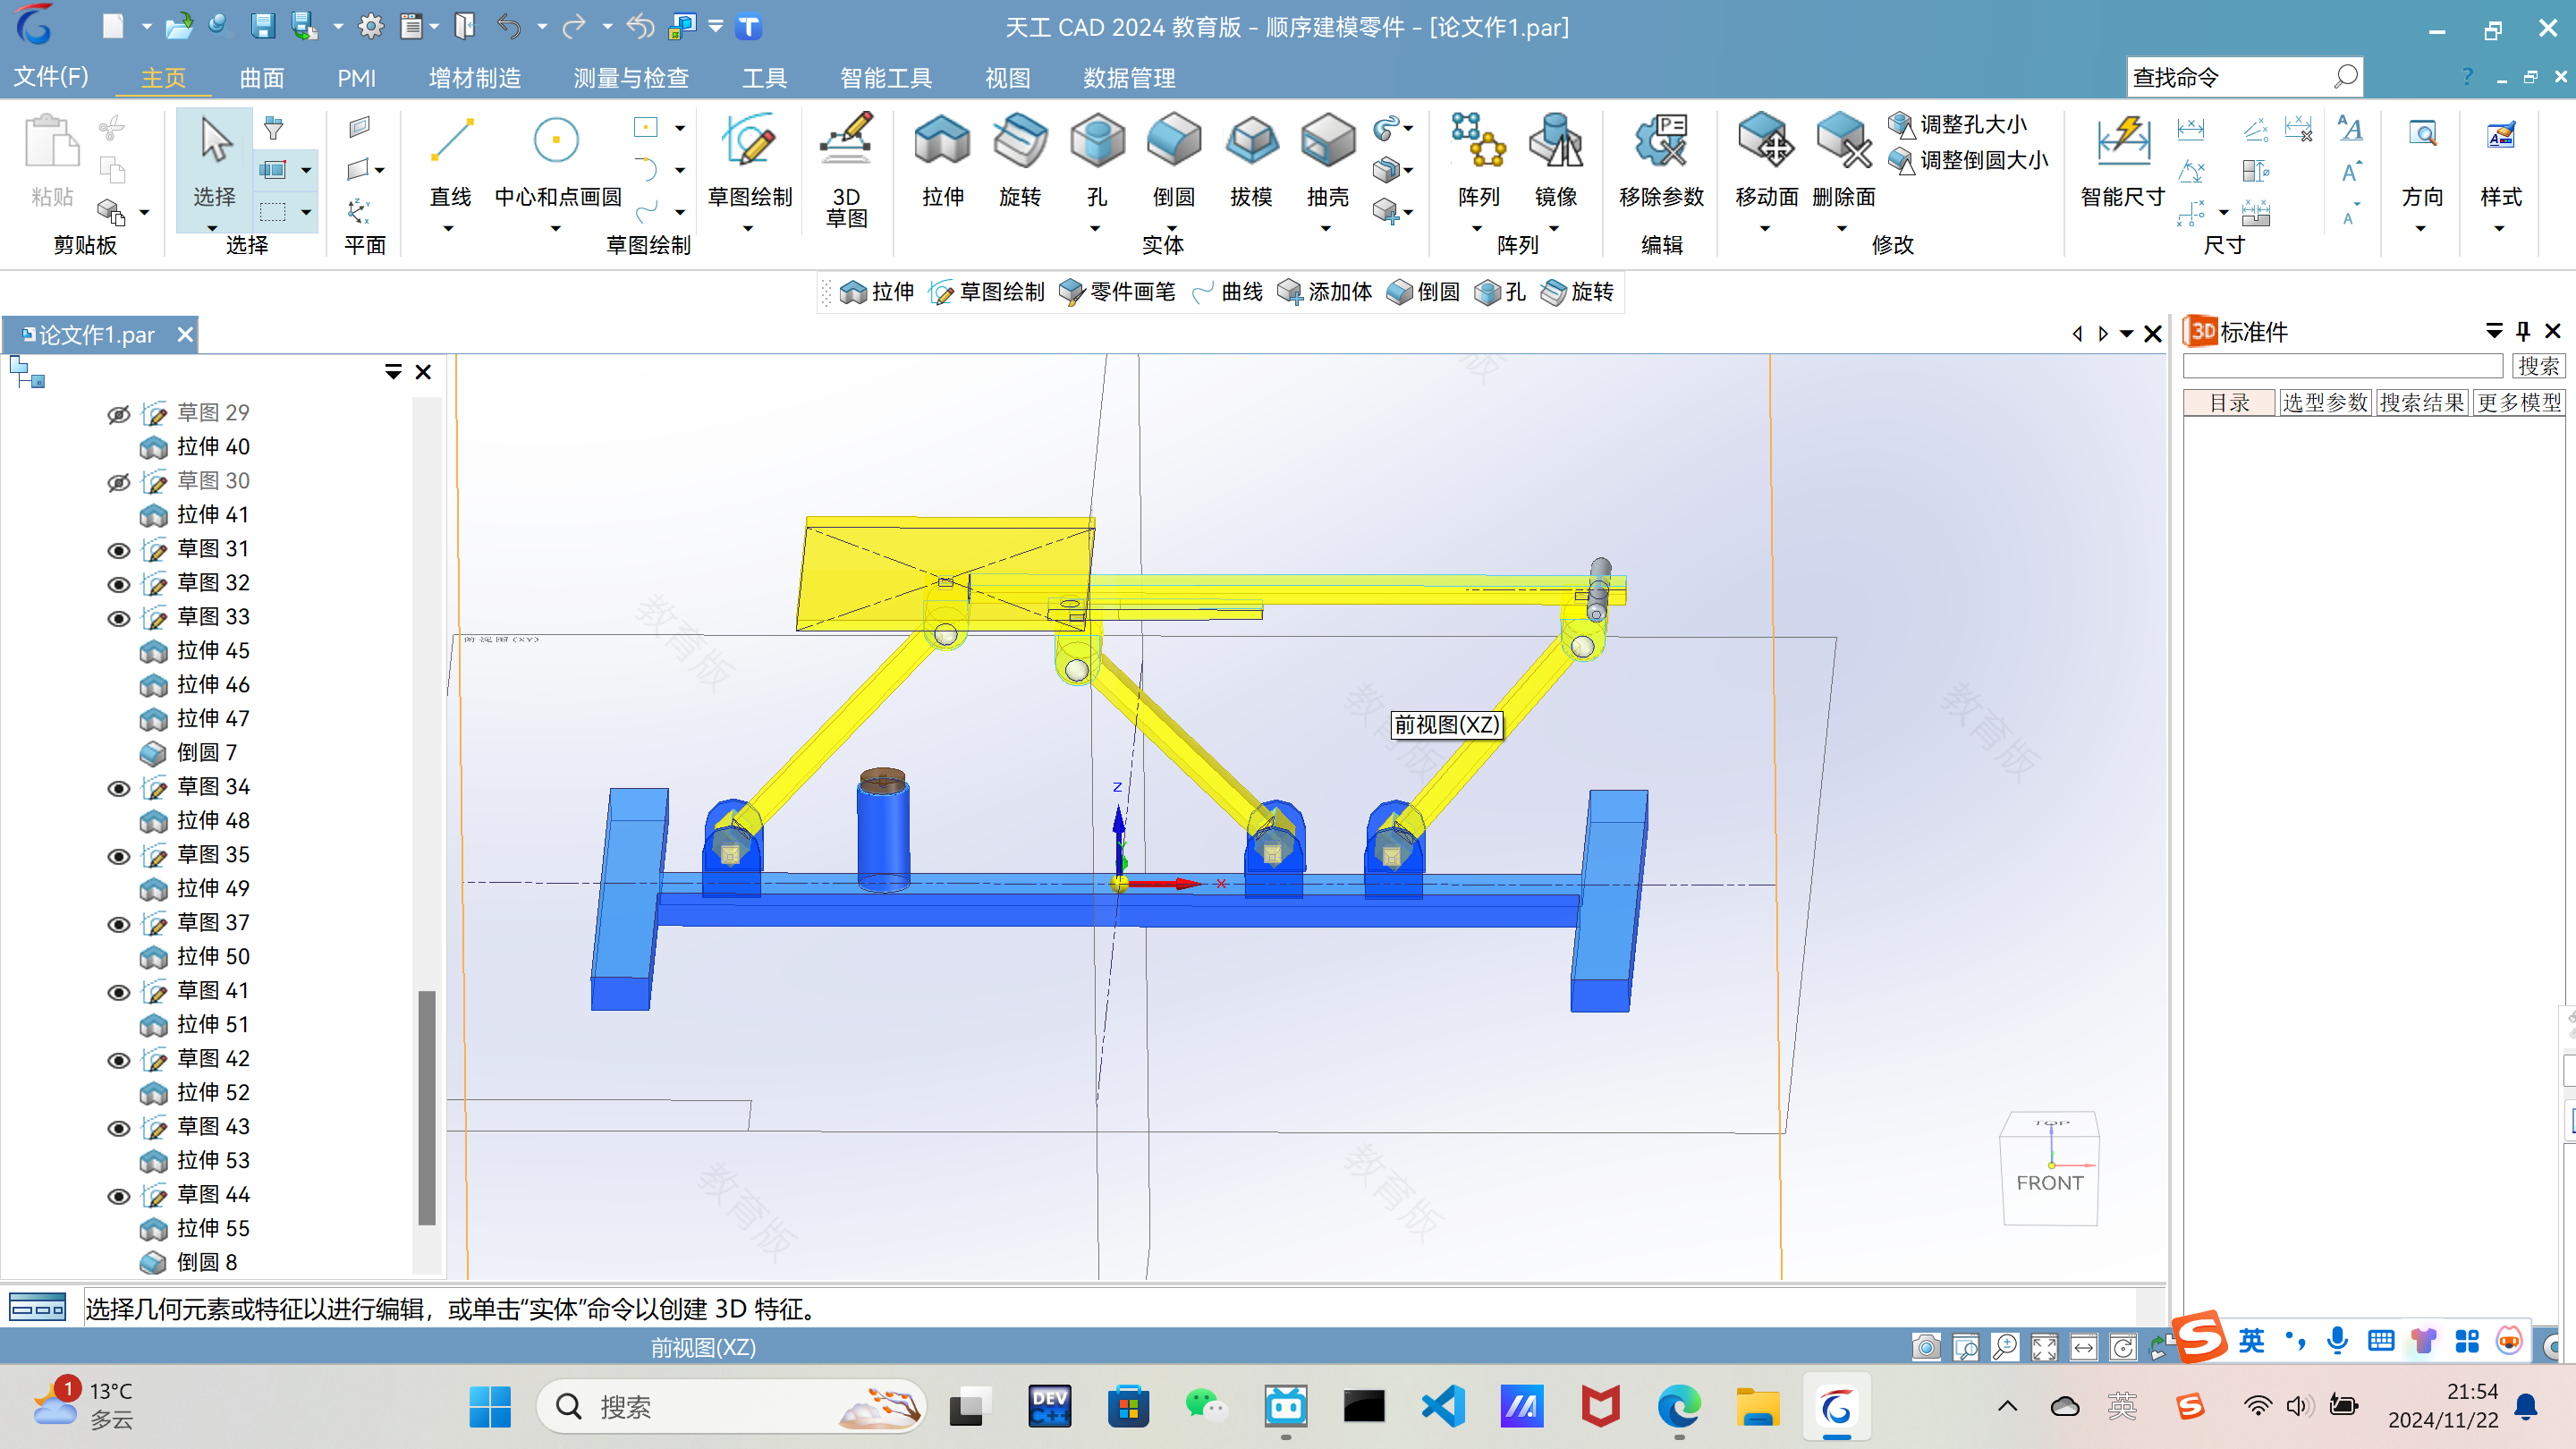Click the FRONT face of view cube
Screen dimensions: 2576x1449
tap(2049, 1183)
